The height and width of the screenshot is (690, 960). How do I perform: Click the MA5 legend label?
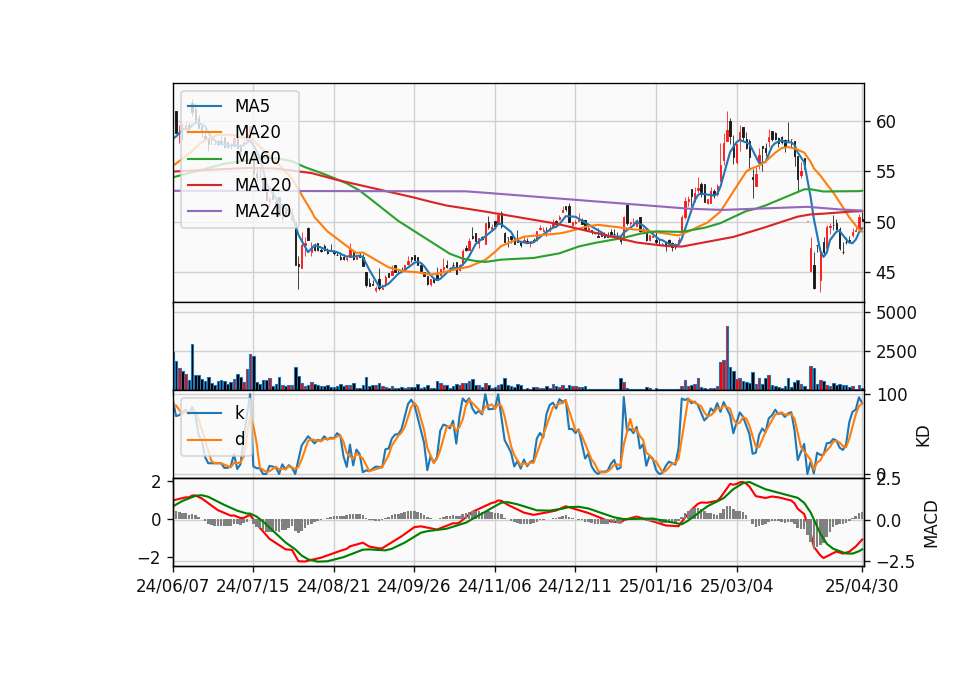(252, 106)
